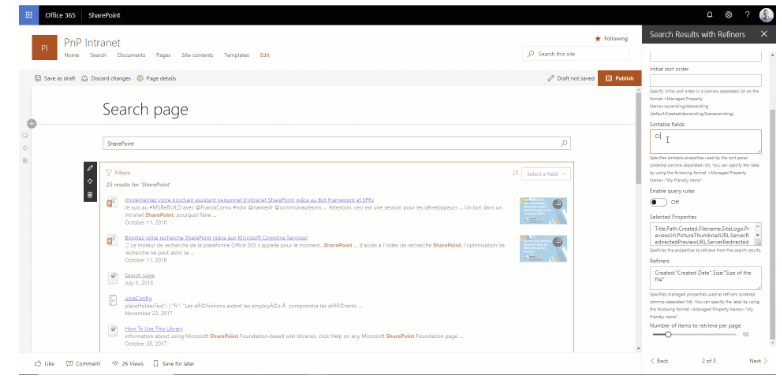Select the move web part icon

(x=90, y=182)
